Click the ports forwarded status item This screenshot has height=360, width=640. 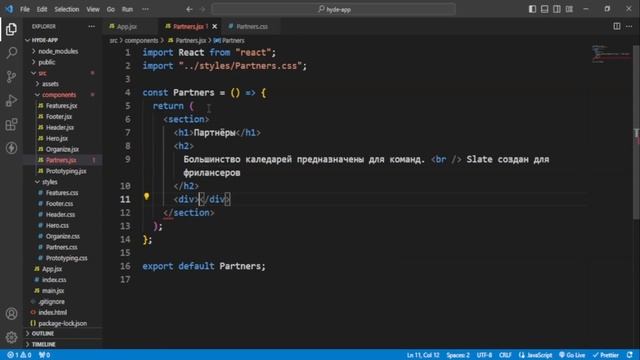point(44,355)
